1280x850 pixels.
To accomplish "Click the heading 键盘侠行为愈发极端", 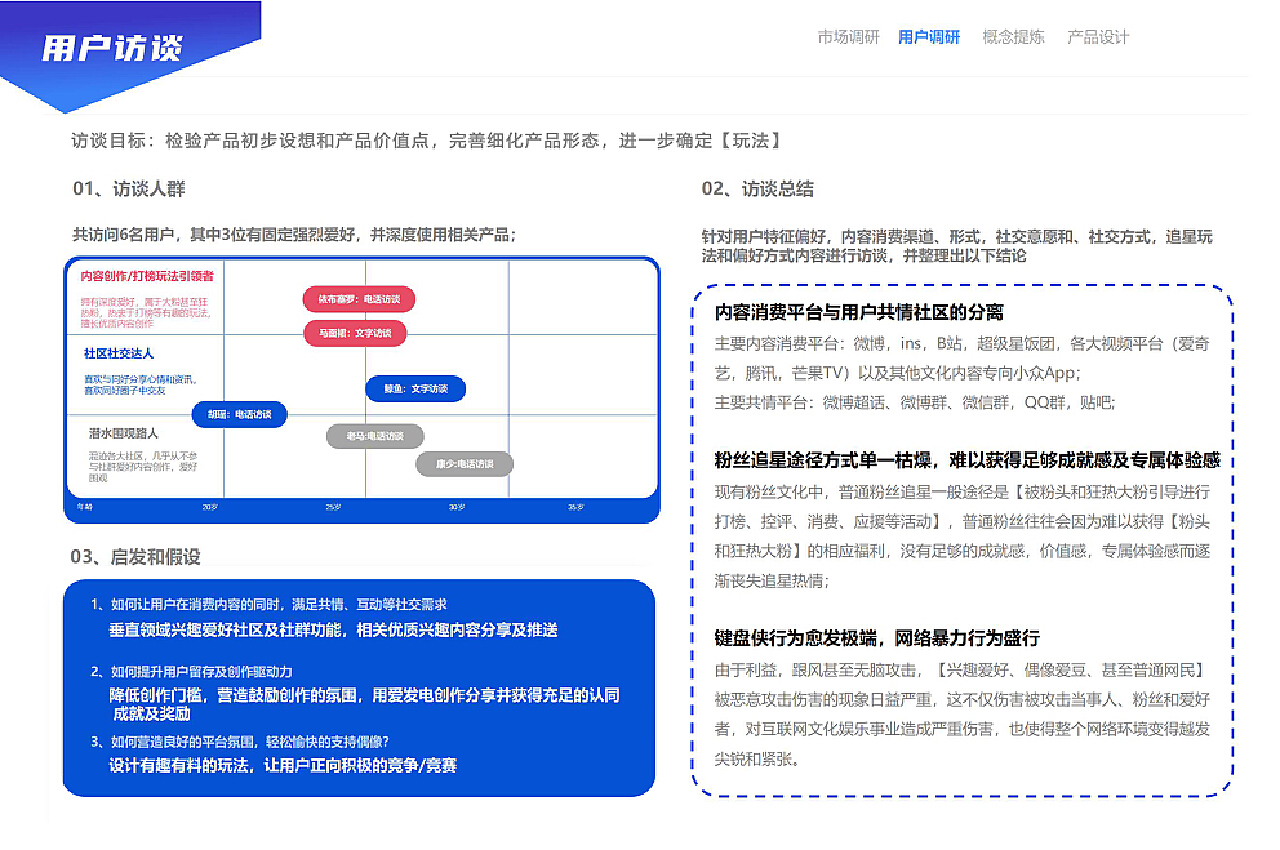I will [x=877, y=637].
